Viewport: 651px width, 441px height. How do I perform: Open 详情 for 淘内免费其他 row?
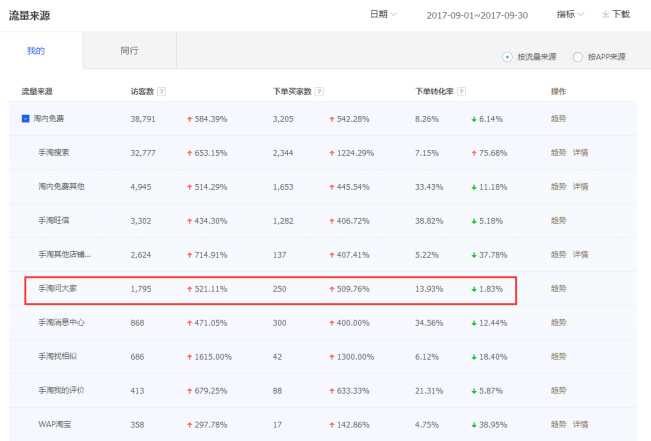[x=580, y=187]
